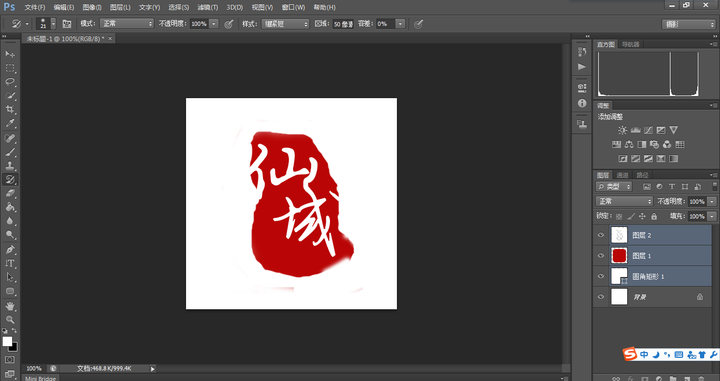
Task: Select the Lasso tool
Action: (10, 82)
